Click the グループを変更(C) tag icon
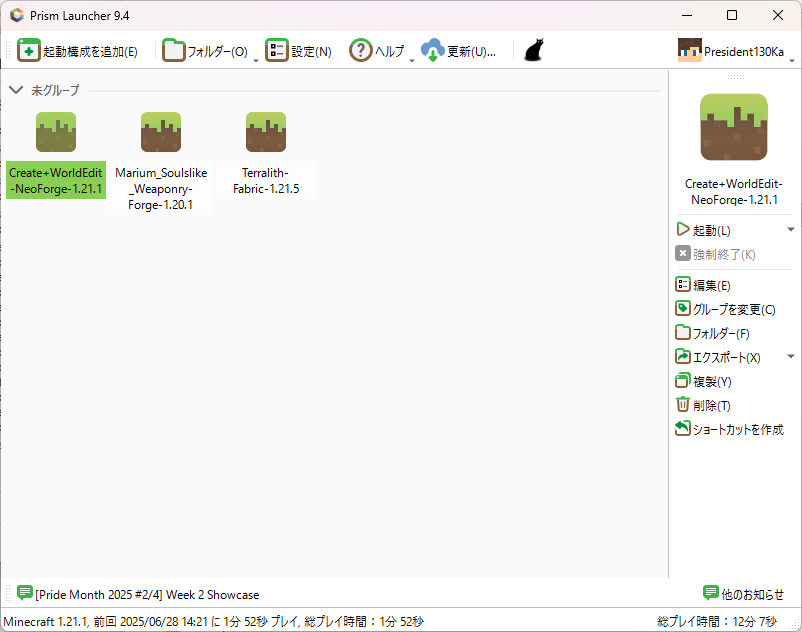The image size is (802, 632). click(x=683, y=308)
